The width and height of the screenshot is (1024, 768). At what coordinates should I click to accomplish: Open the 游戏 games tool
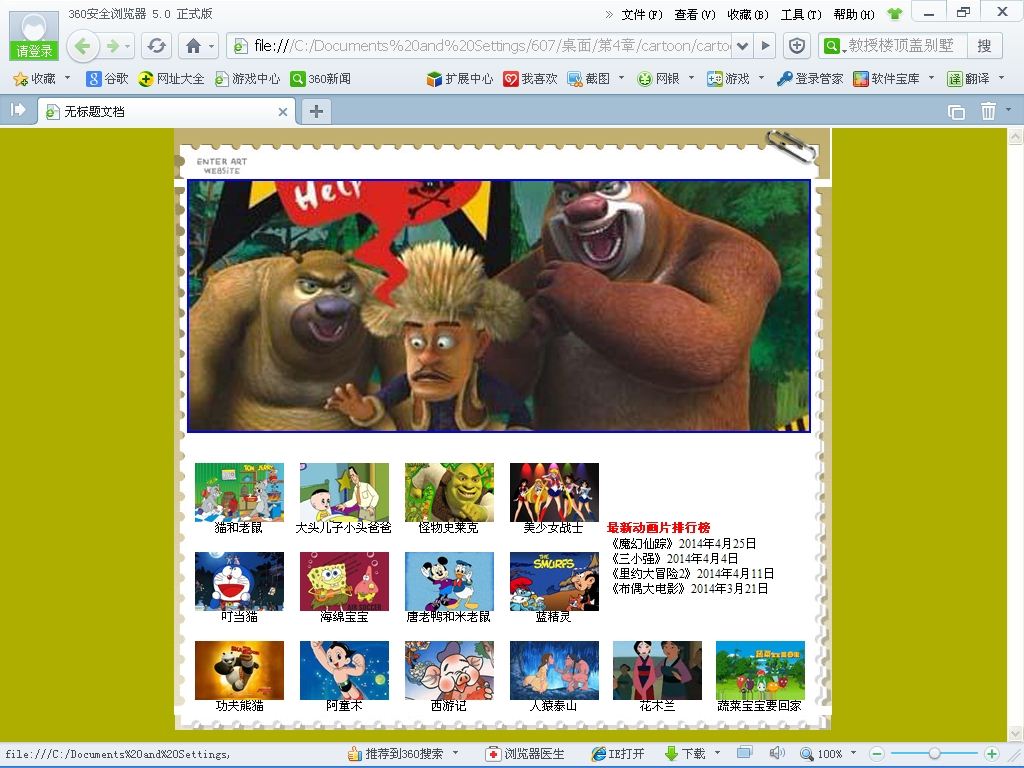click(x=729, y=79)
